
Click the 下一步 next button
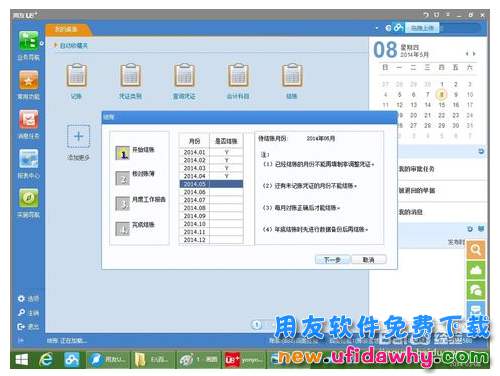(332, 260)
